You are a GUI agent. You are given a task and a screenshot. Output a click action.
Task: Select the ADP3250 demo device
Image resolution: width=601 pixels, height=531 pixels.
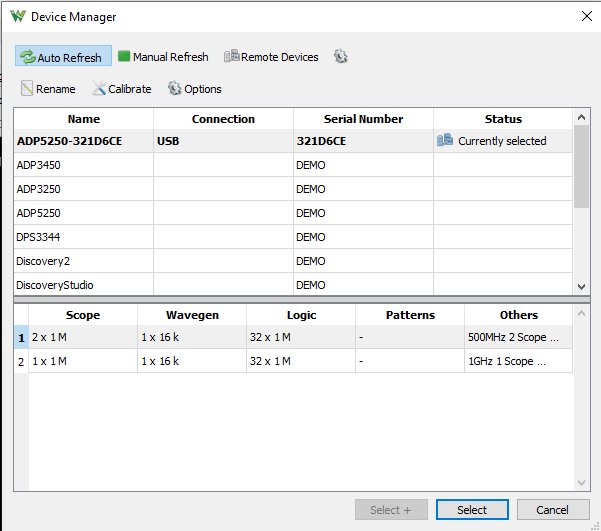[x=293, y=189]
